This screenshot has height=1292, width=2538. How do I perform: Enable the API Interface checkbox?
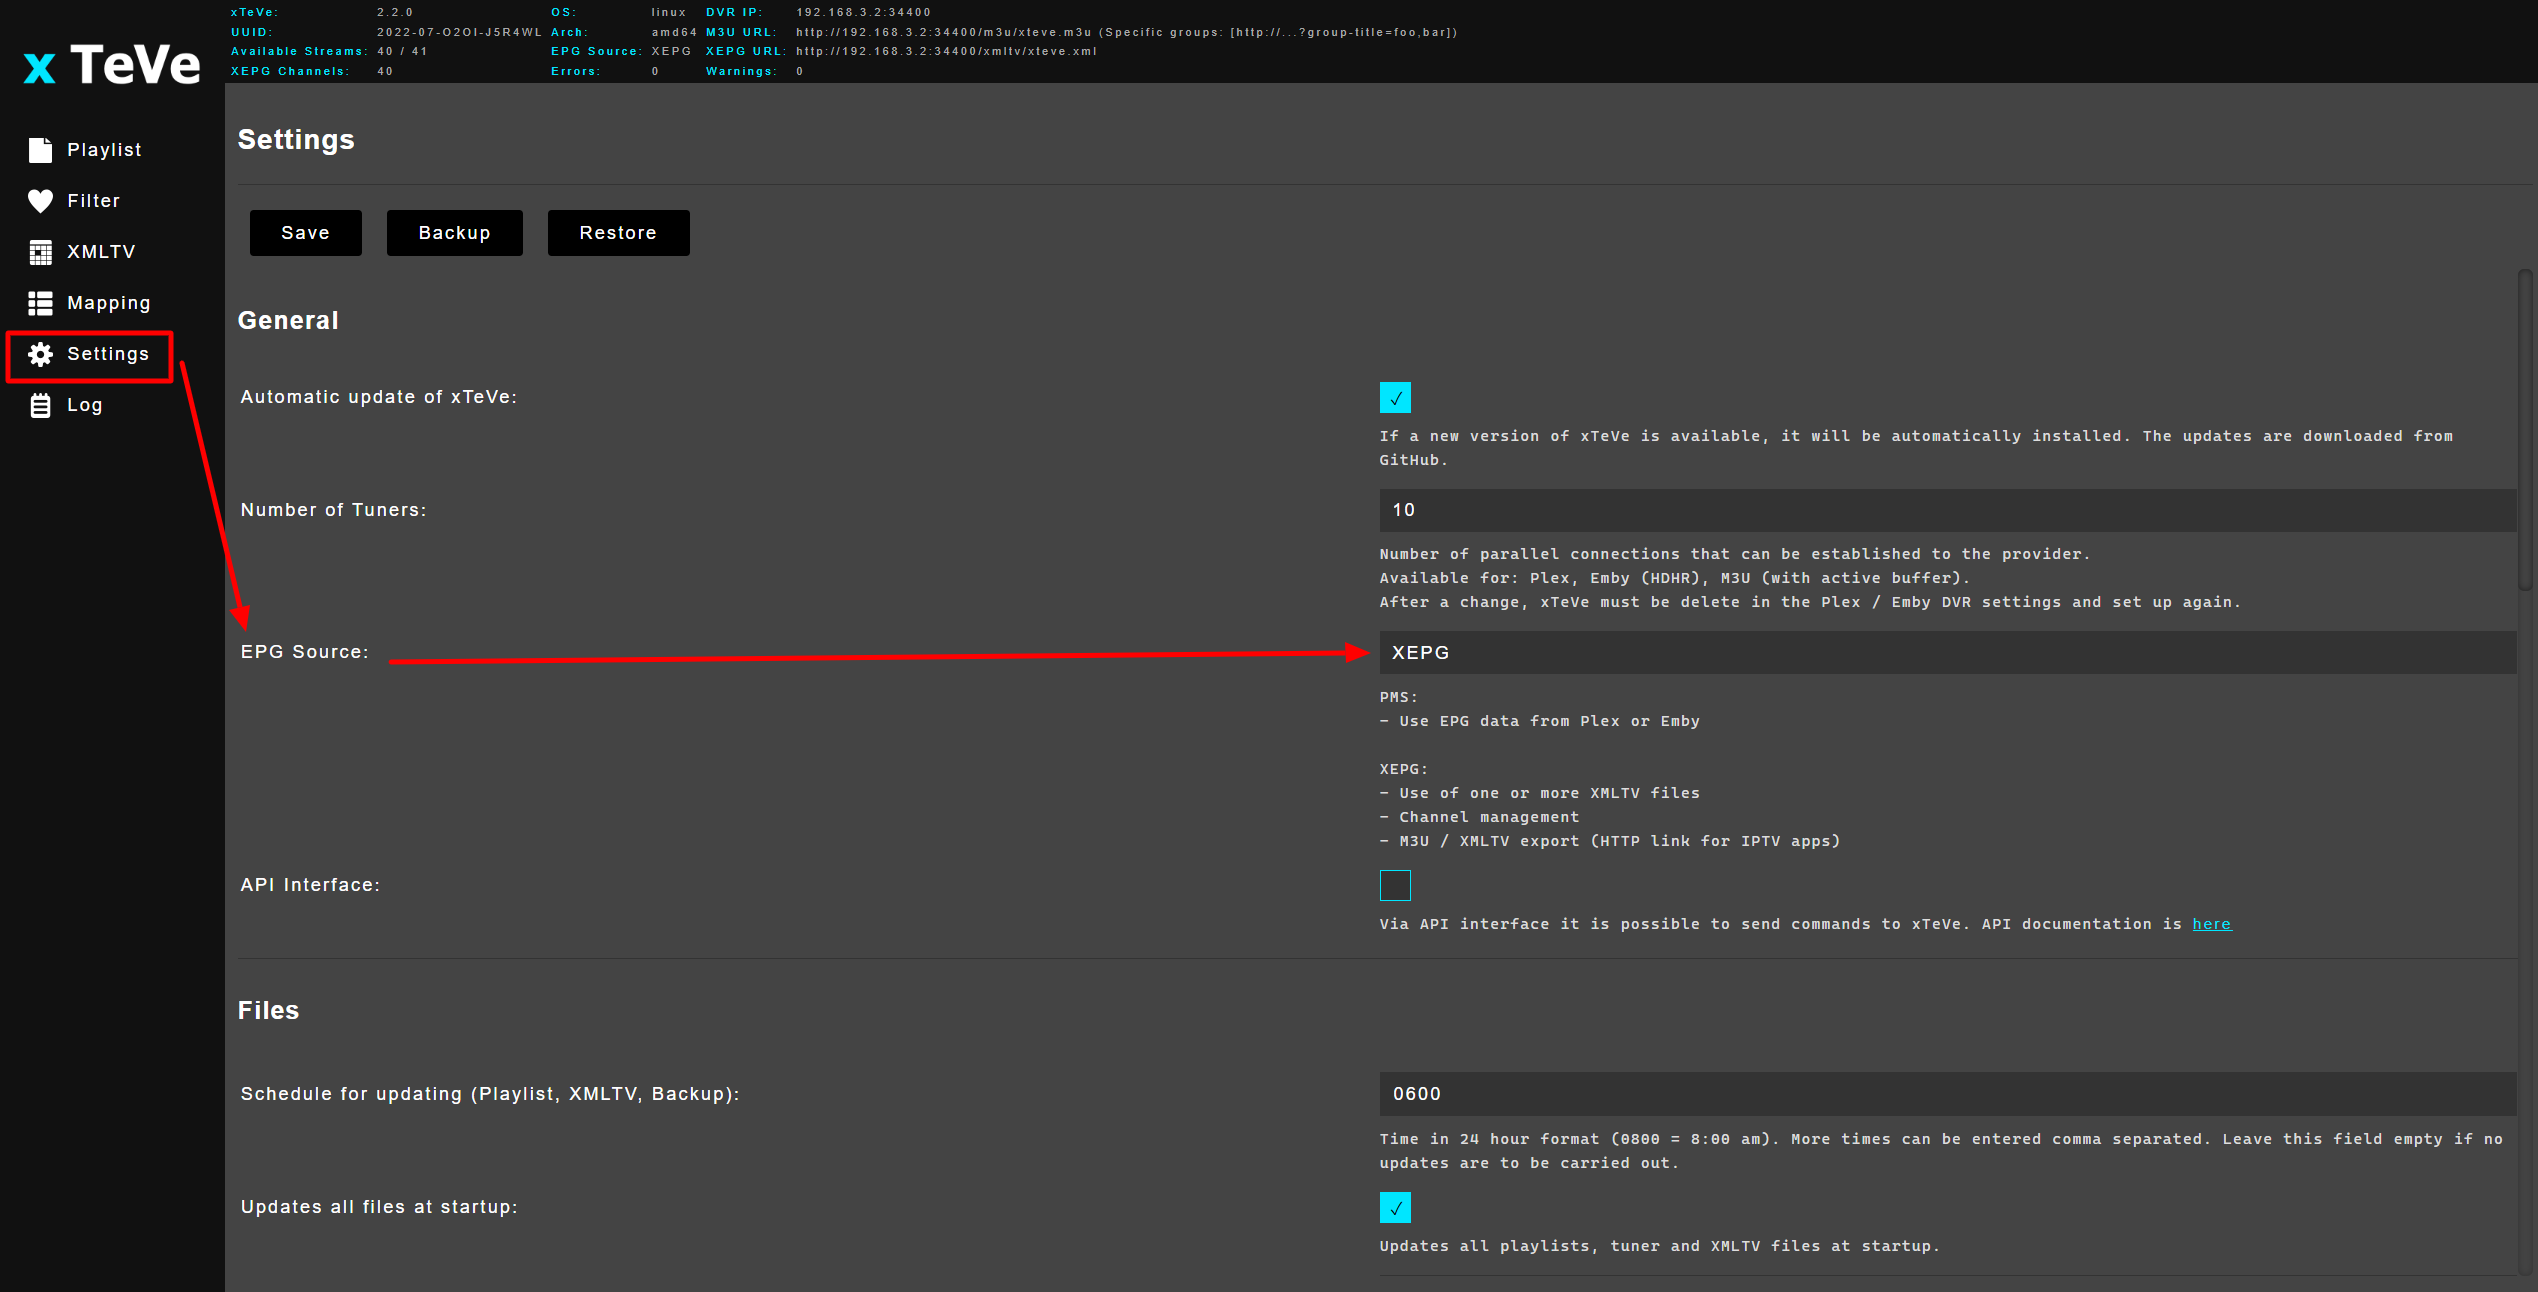point(1395,885)
